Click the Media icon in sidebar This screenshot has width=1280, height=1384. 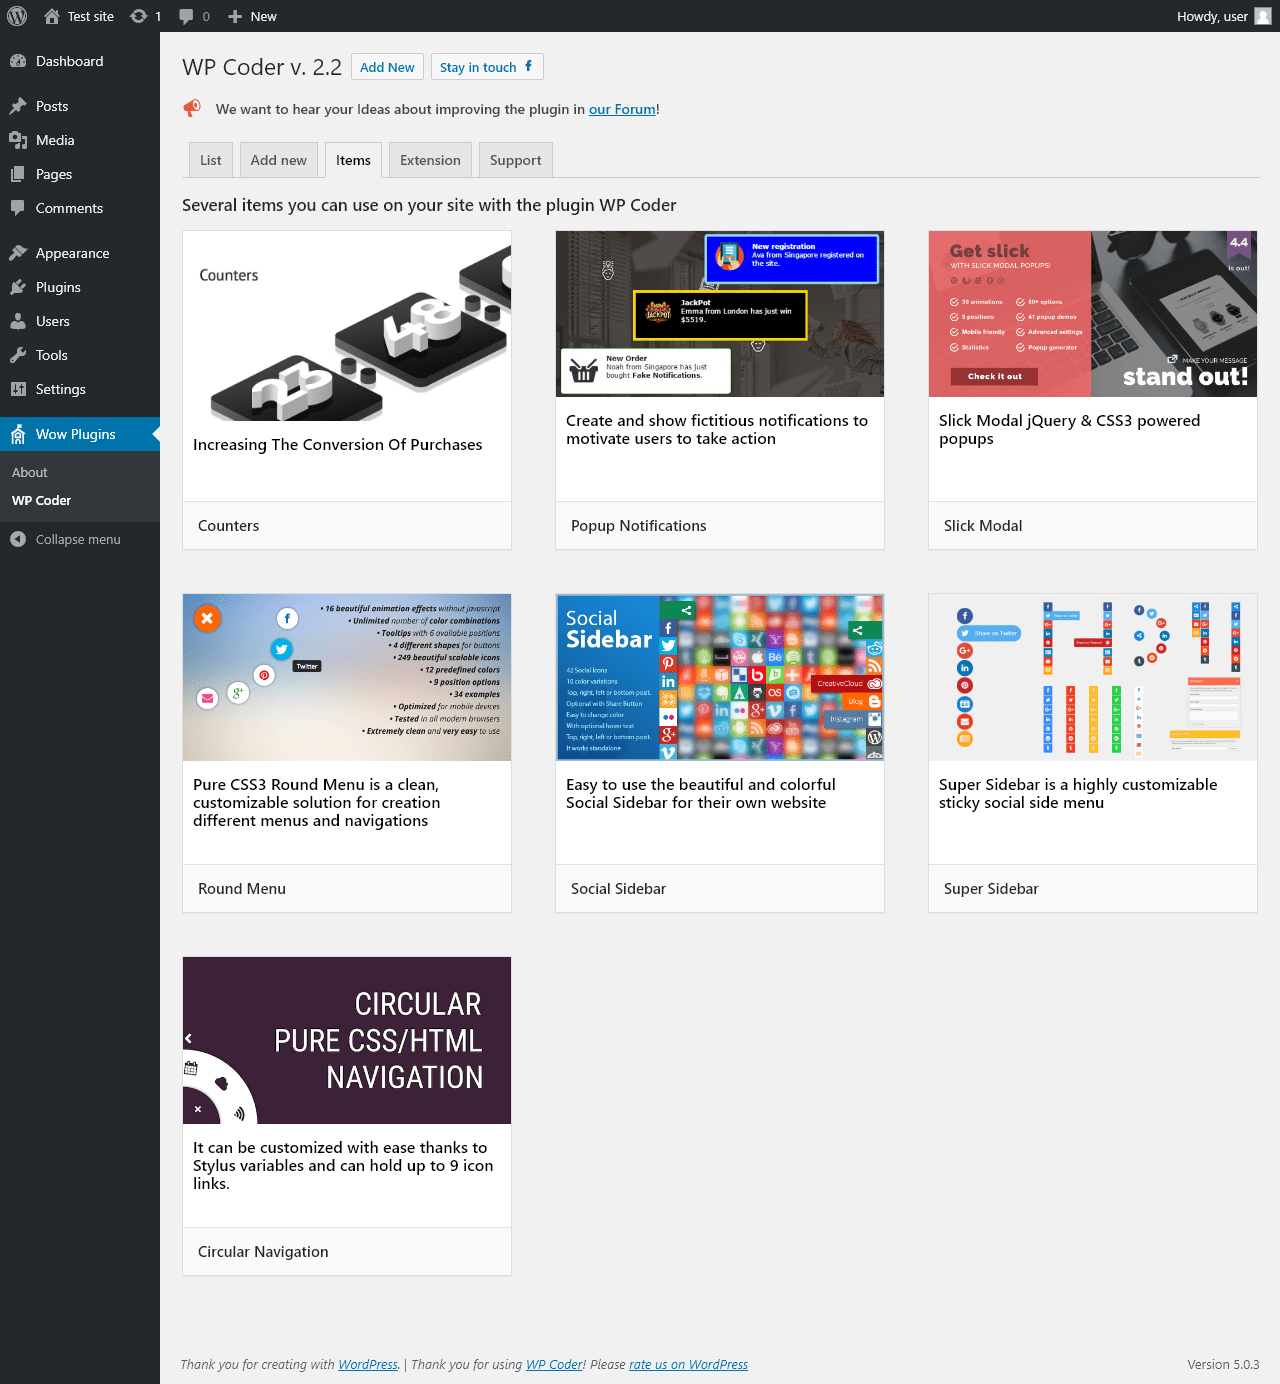click(x=18, y=140)
